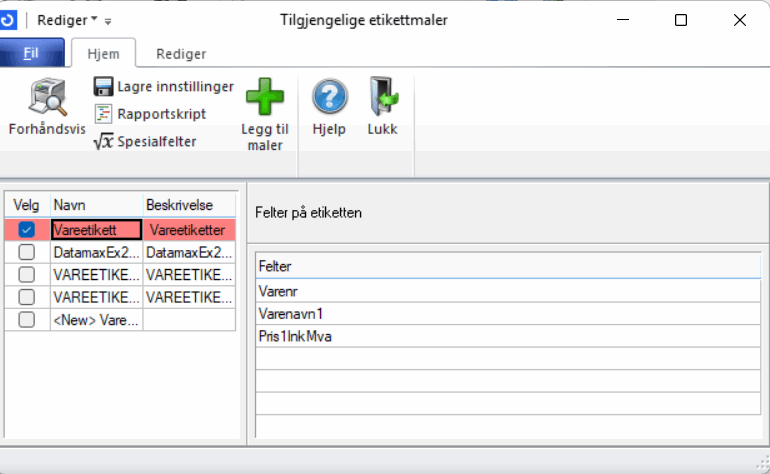Open Hjelp question mark icon

[x=329, y=98]
